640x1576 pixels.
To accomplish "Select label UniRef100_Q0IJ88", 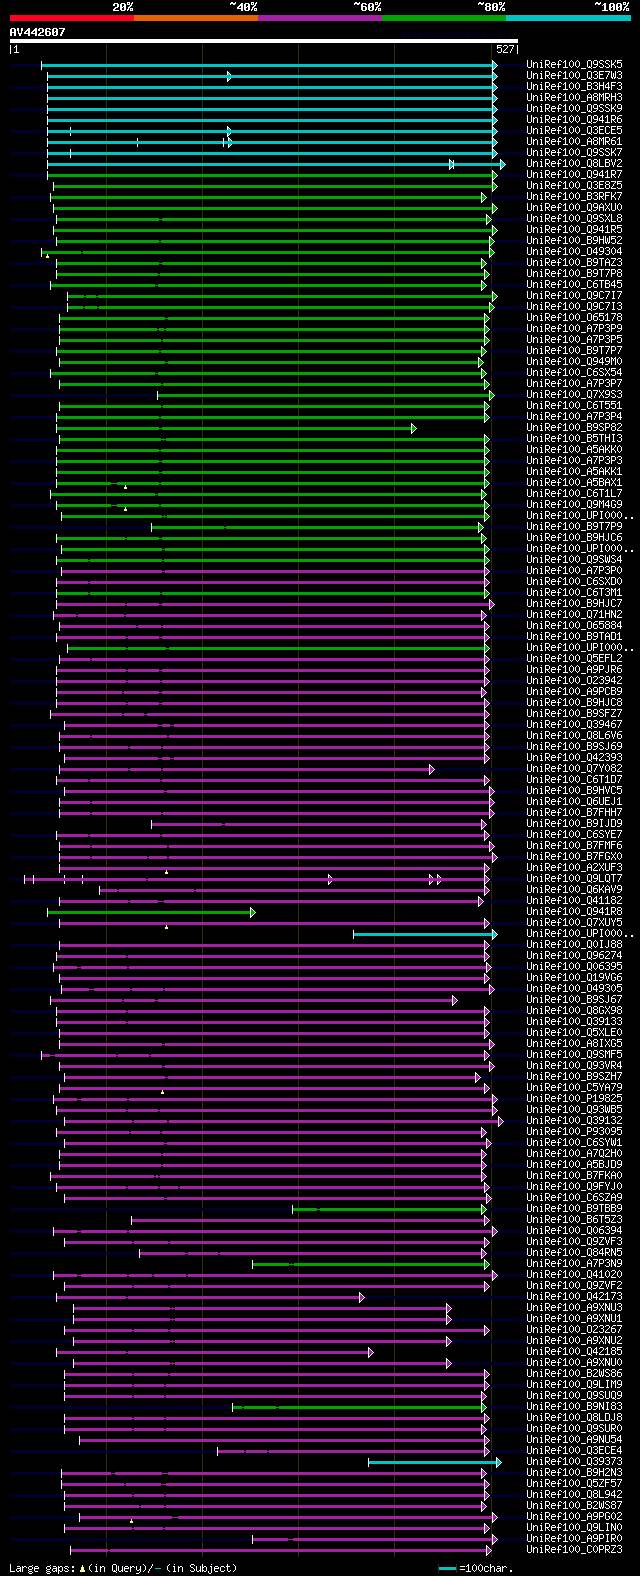I will 575,944.
